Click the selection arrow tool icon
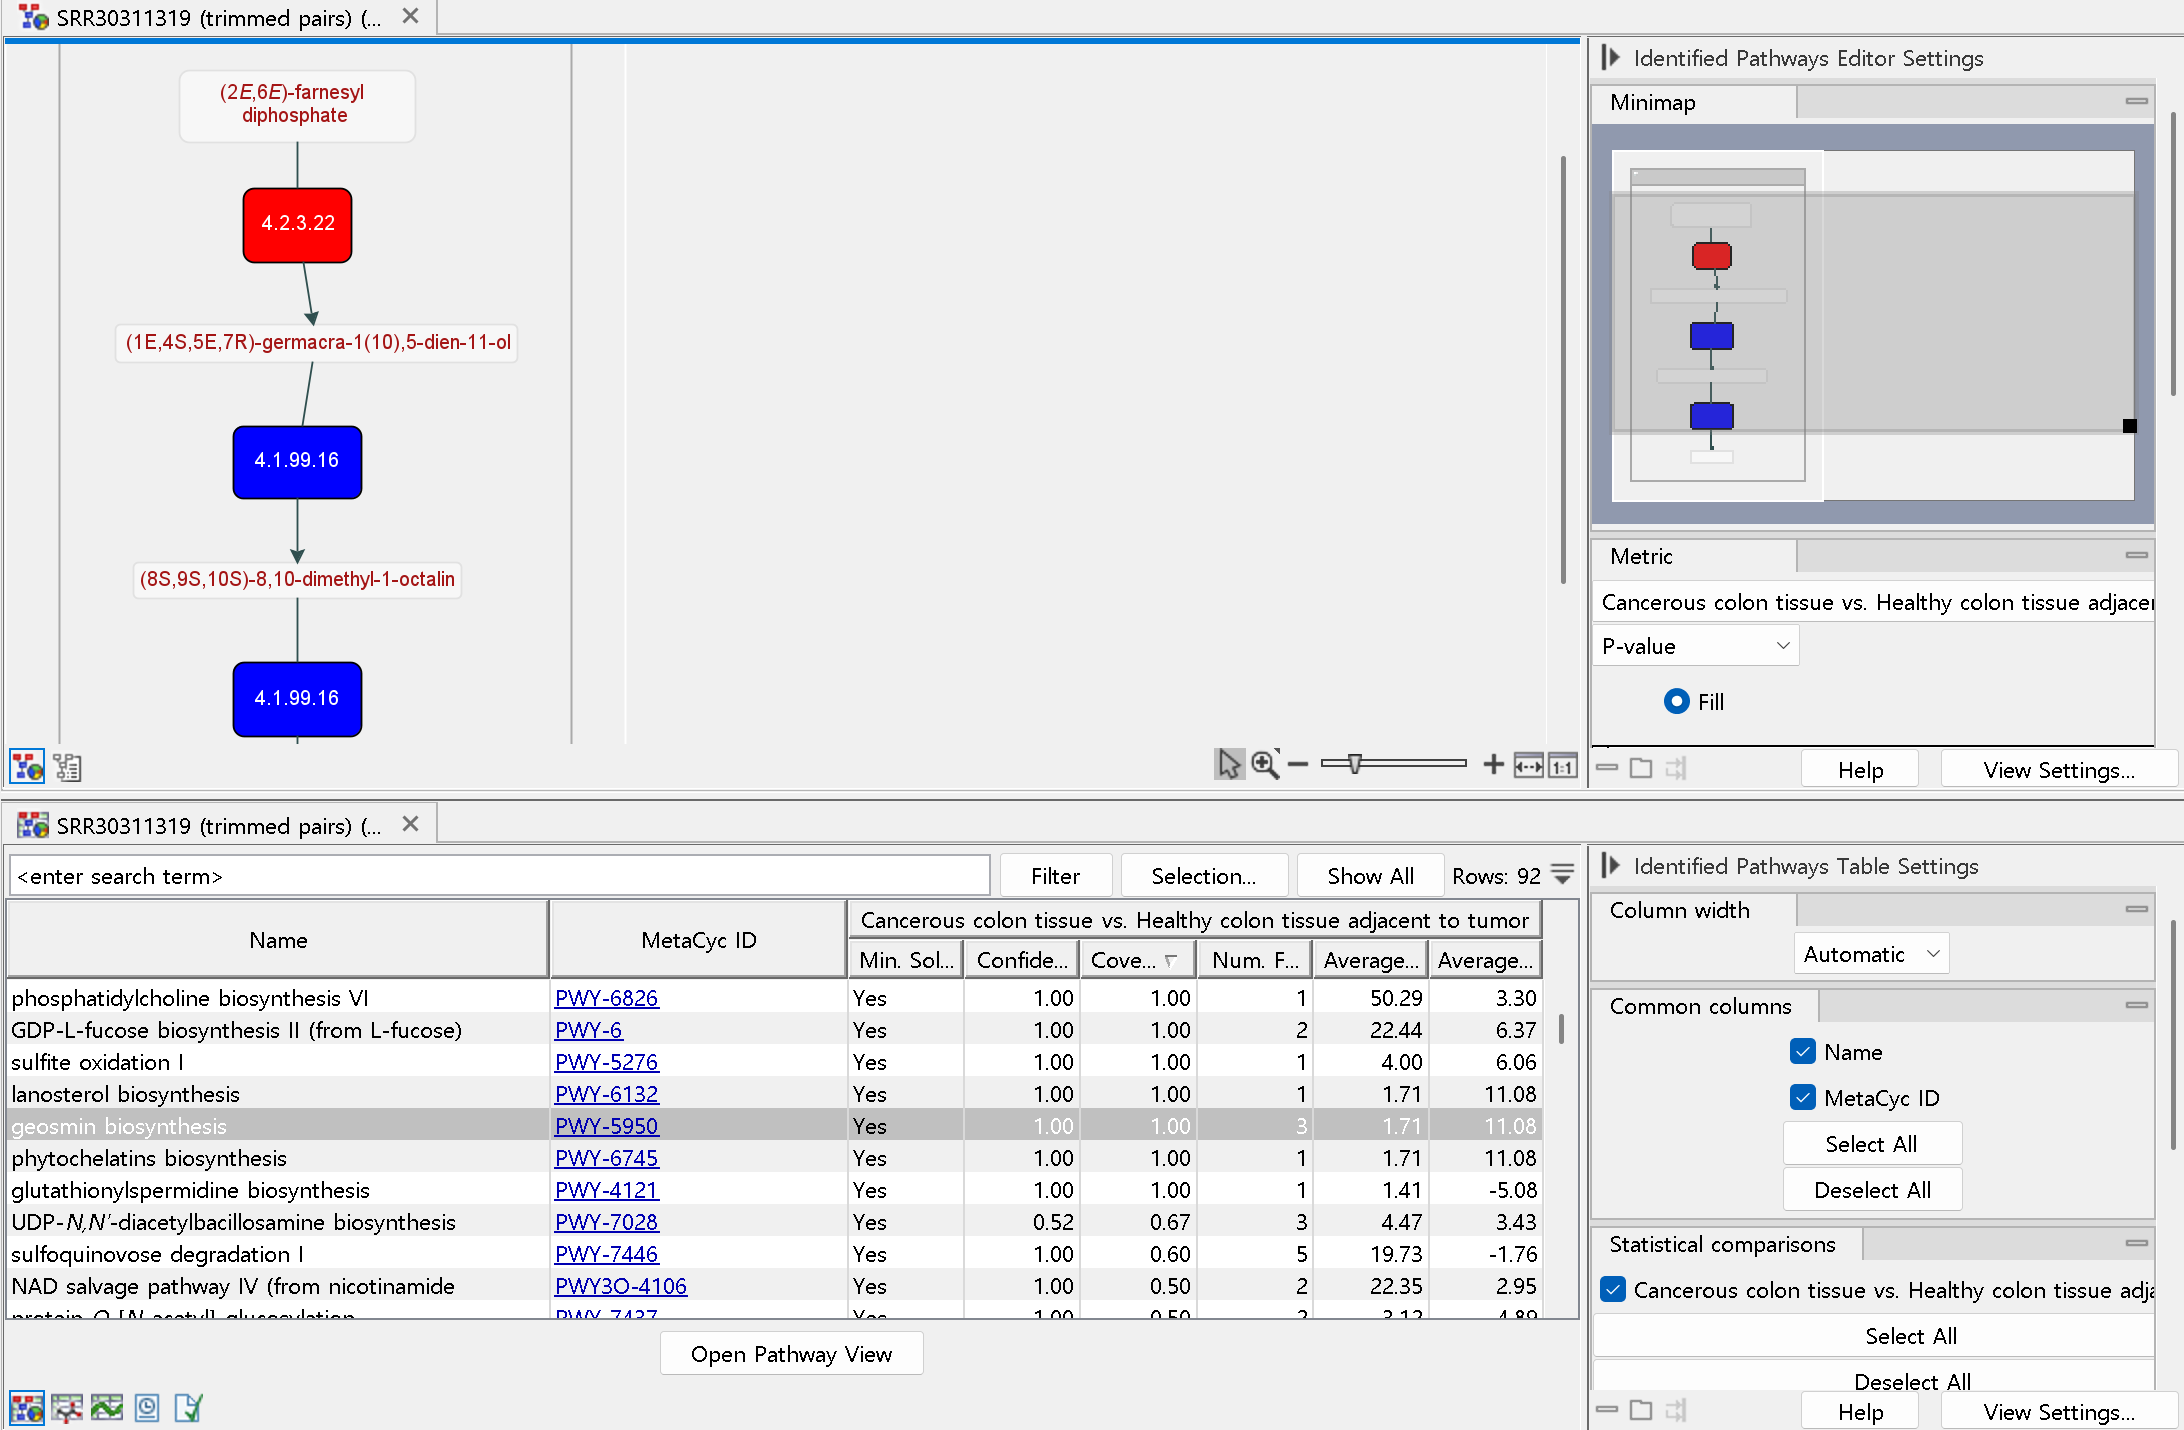The width and height of the screenshot is (2184, 1430). coord(1228,765)
